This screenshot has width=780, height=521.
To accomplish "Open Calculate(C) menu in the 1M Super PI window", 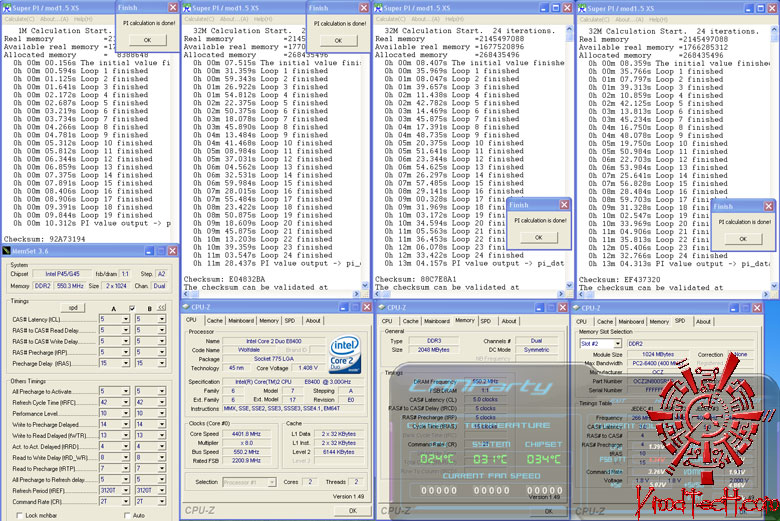I will [19, 19].
